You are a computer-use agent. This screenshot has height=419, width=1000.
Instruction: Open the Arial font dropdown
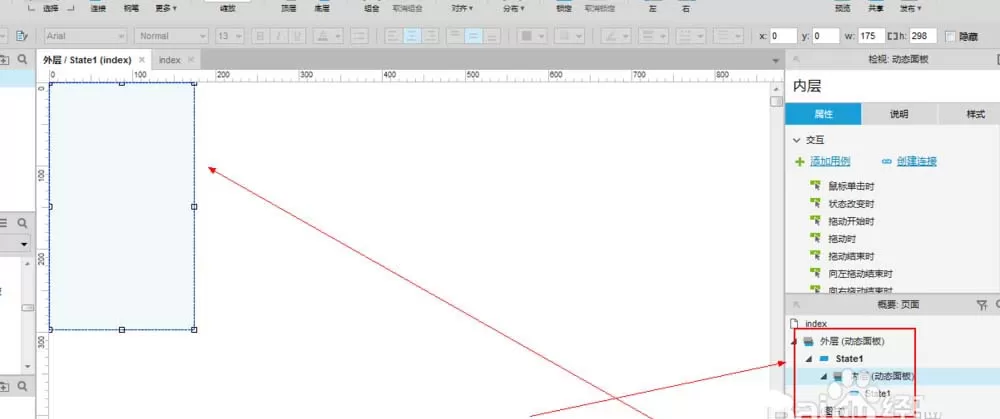pos(85,36)
